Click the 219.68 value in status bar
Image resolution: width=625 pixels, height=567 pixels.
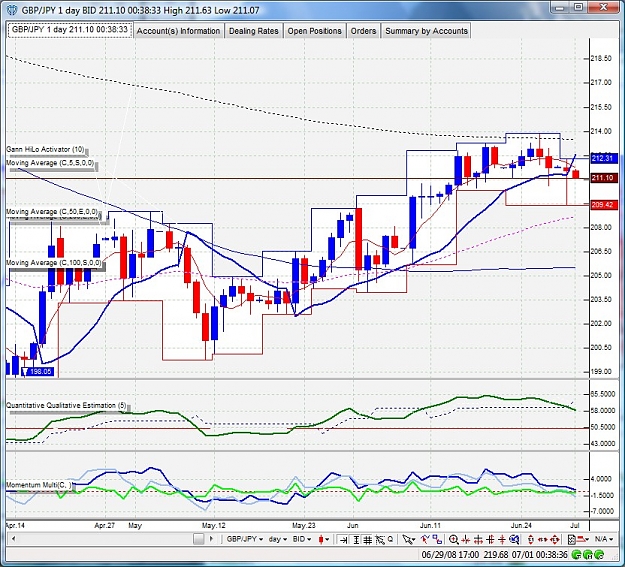point(495,554)
